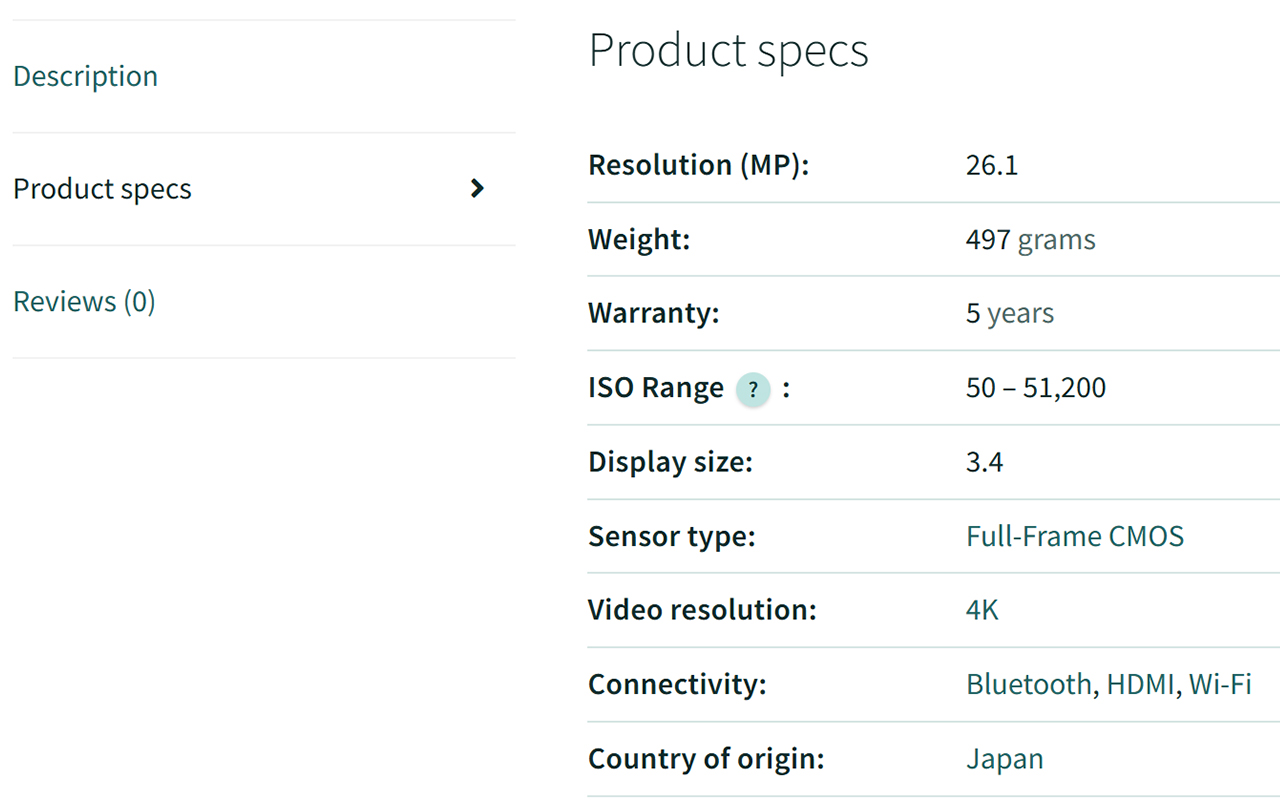This screenshot has height=800, width=1280.
Task: Click the Resolution (MP) spec label
Action: [697, 165]
